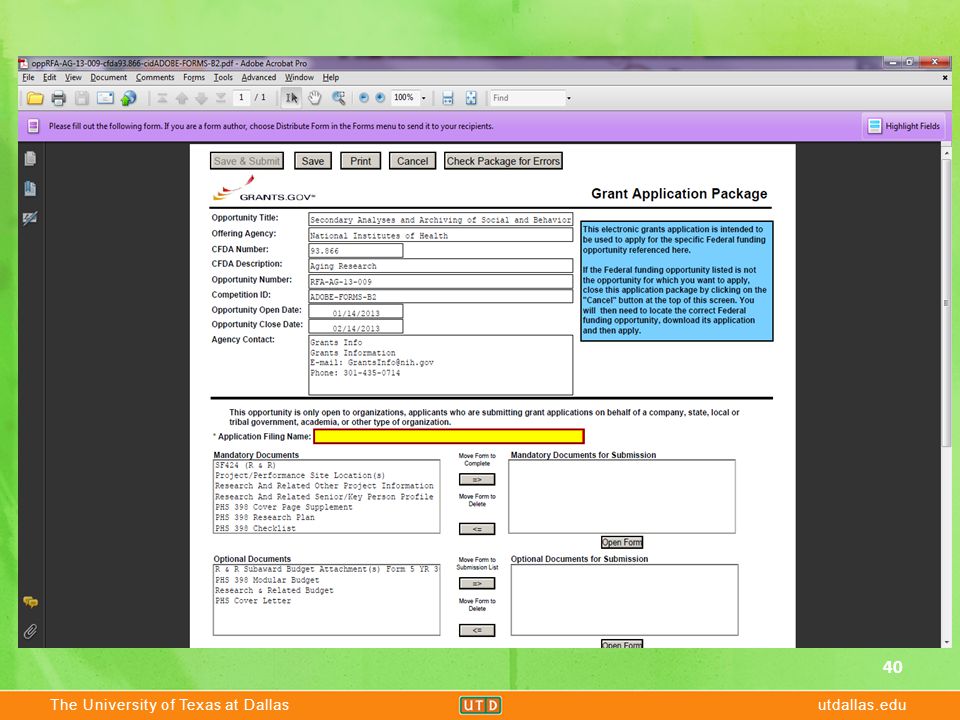
Task: Click the zoom out minus icon
Action: [x=364, y=98]
